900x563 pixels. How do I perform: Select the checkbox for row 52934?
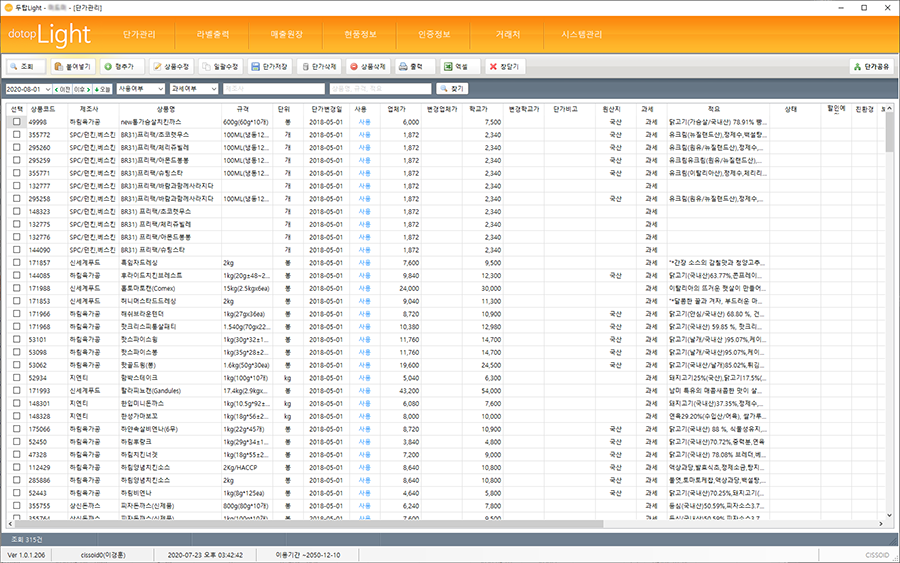[x=16, y=378]
